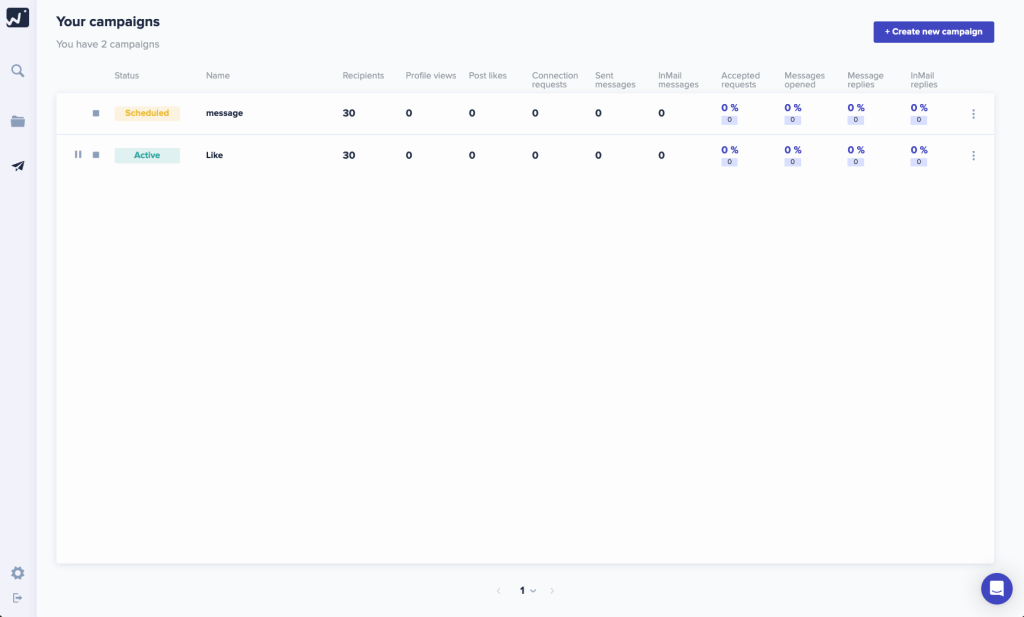Click the Active status badge

point(147,156)
